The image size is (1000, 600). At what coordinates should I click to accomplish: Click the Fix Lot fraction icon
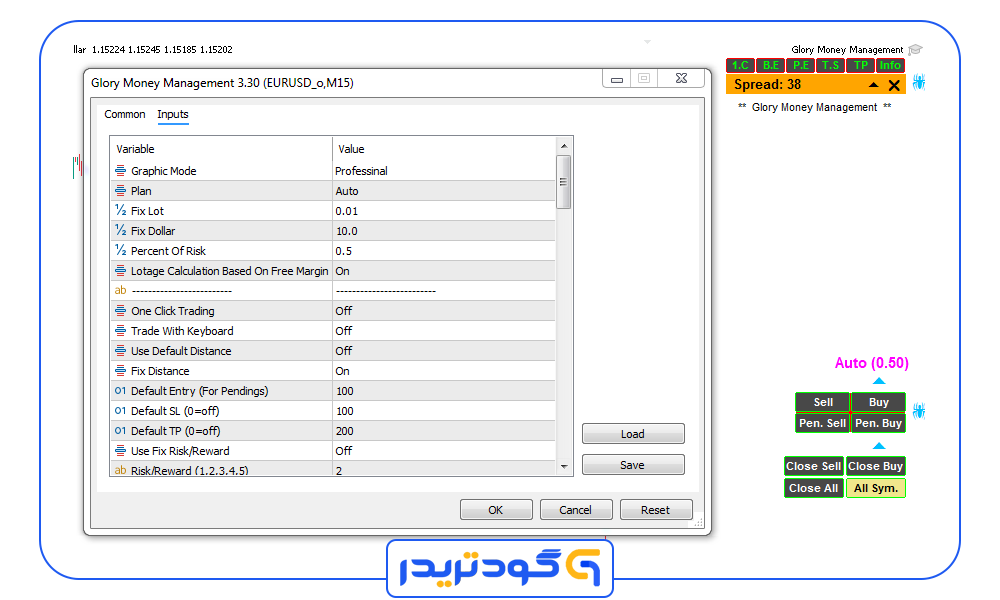(121, 210)
